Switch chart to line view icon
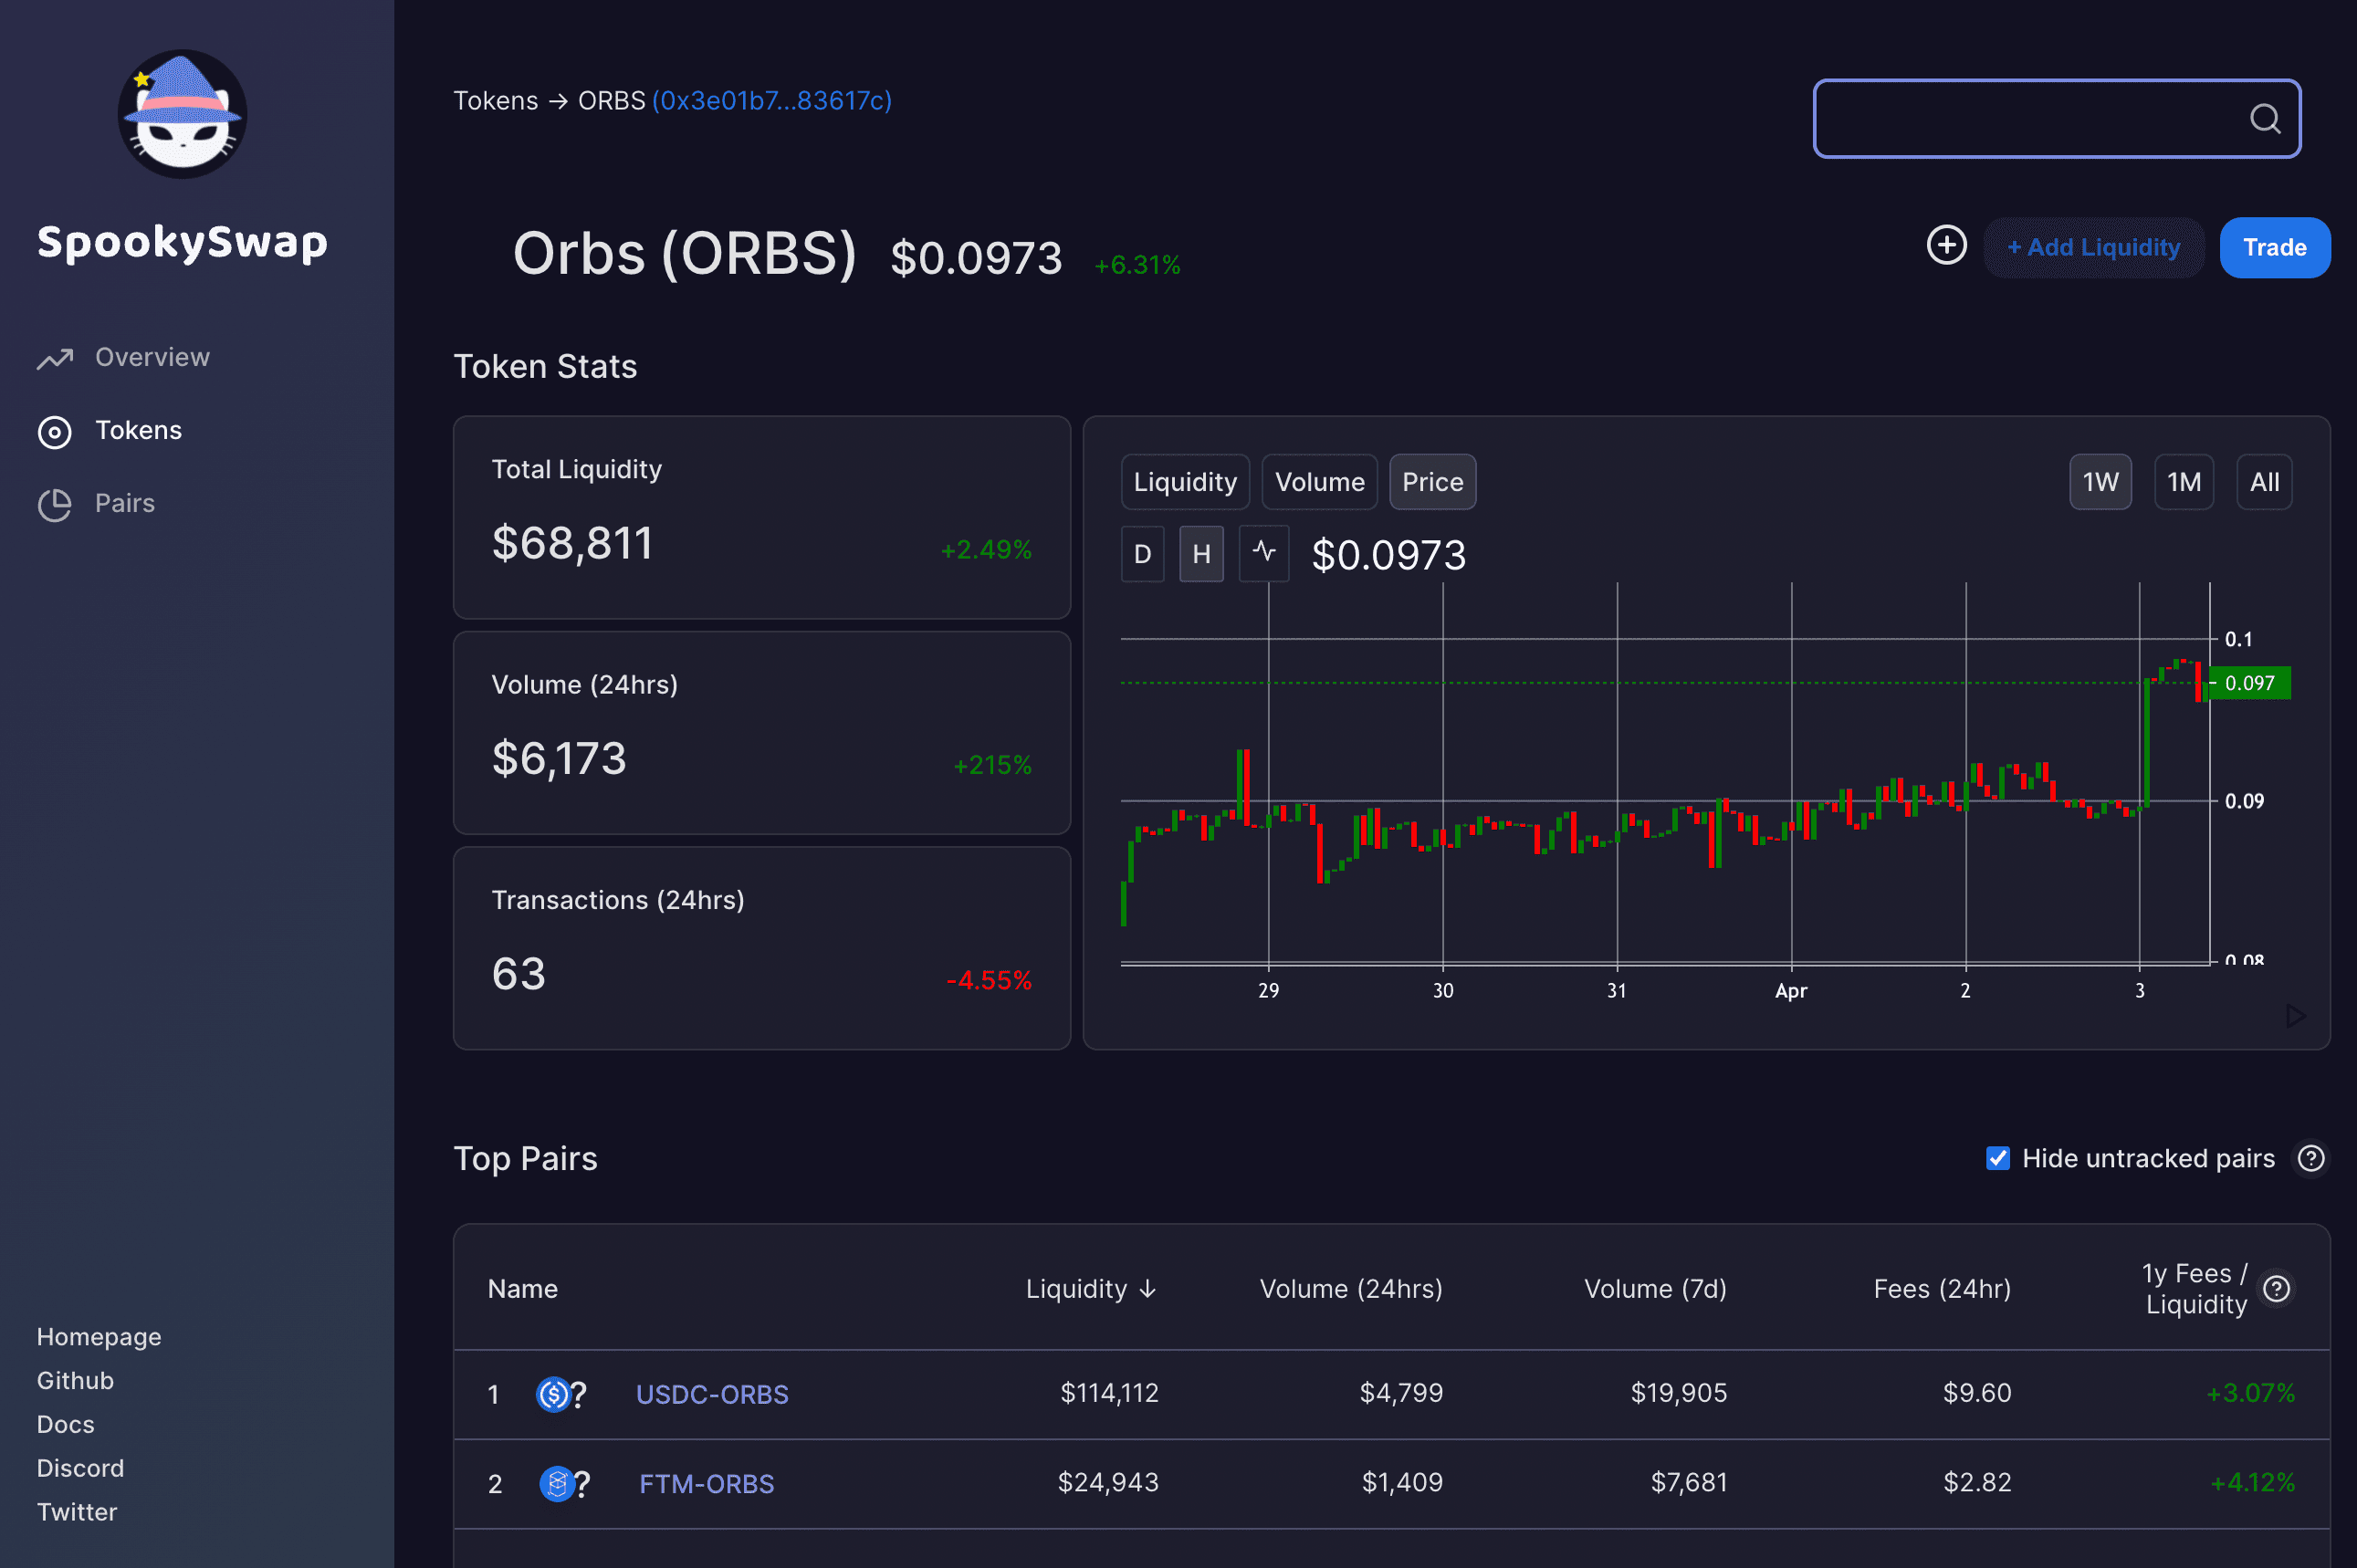The width and height of the screenshot is (2357, 1568). tap(1264, 553)
